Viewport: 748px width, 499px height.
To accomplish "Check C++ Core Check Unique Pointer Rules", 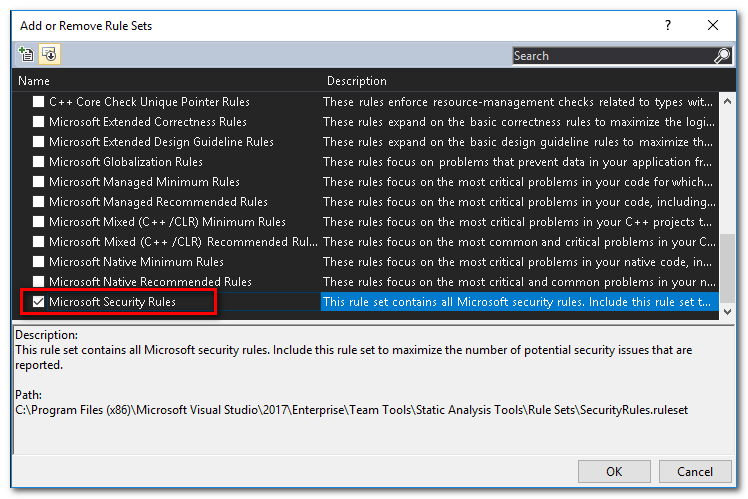I will (39, 102).
